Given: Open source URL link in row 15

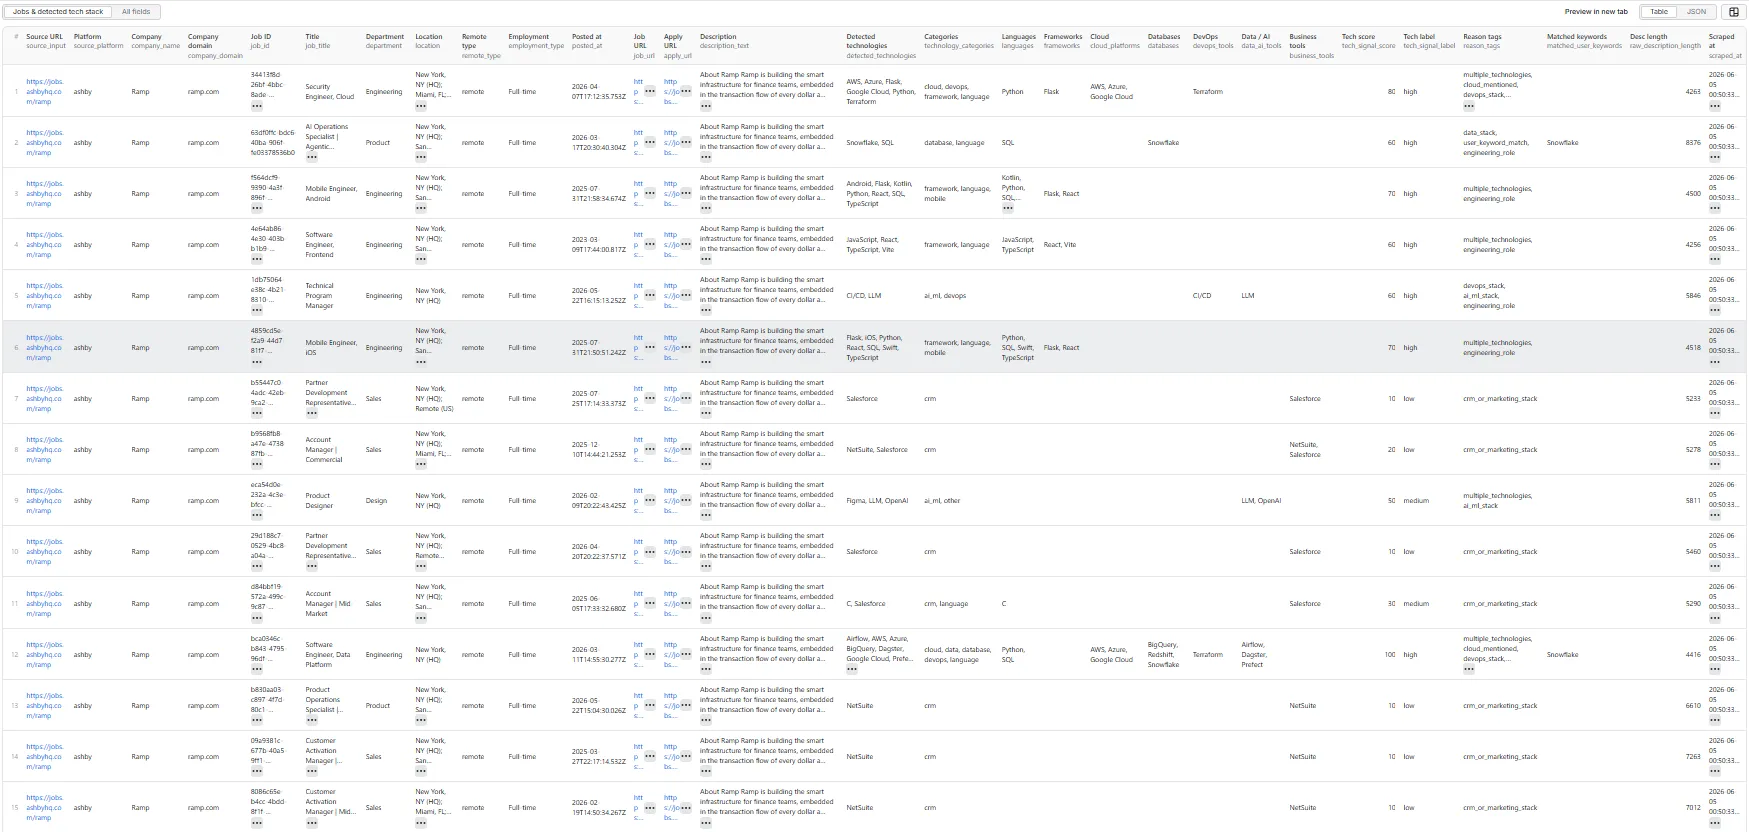Looking at the screenshot, I should point(44,808).
